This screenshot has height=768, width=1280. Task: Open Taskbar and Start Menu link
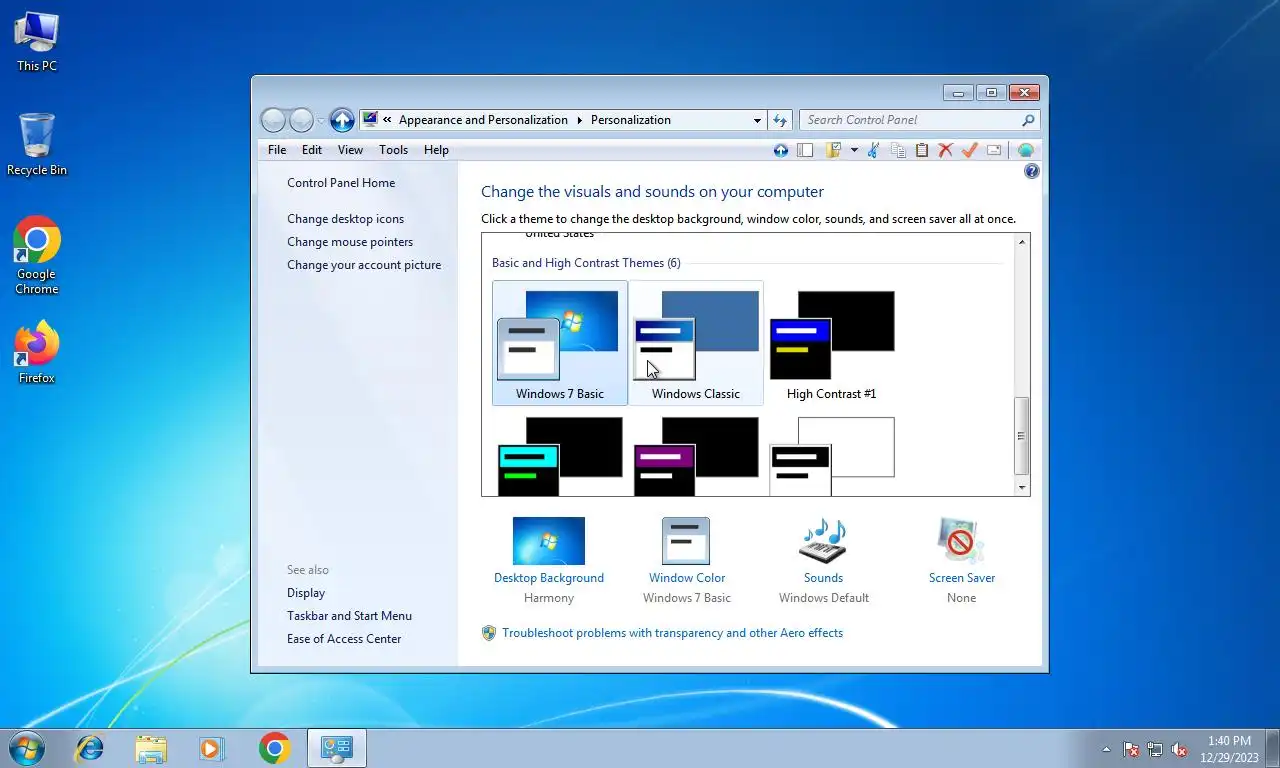coord(349,616)
